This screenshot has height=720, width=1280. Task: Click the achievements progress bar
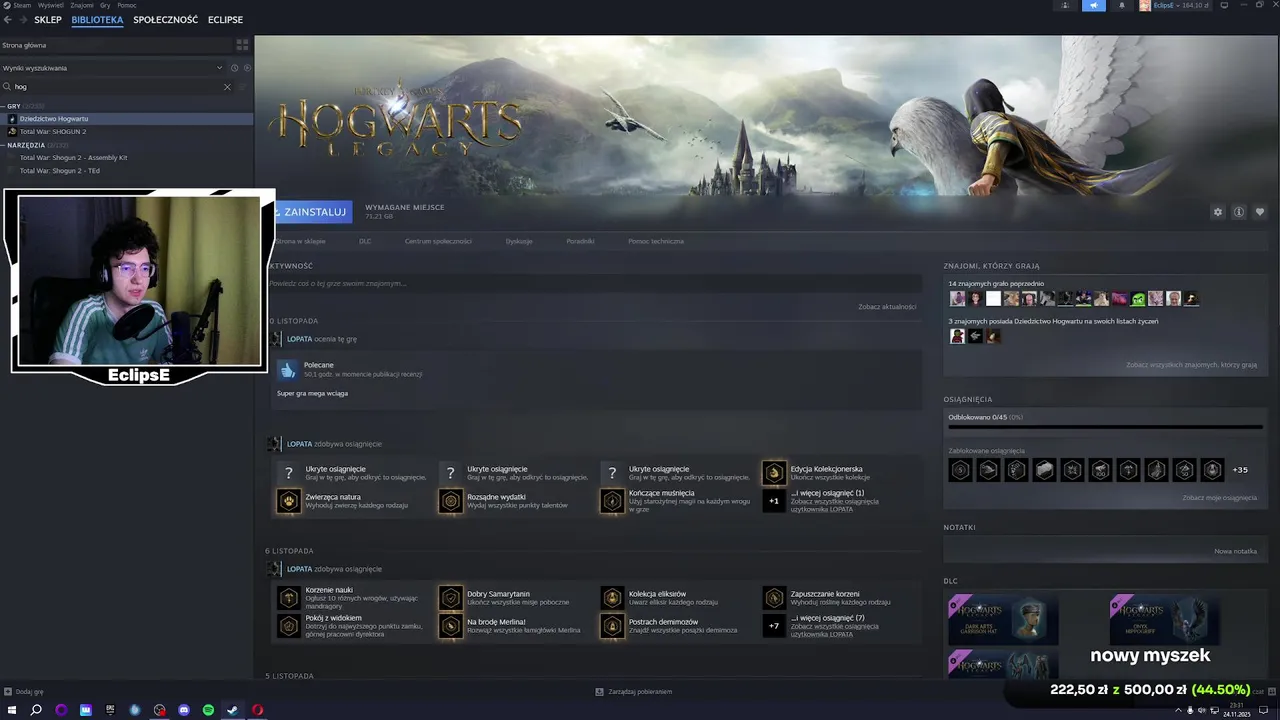coord(1105,427)
